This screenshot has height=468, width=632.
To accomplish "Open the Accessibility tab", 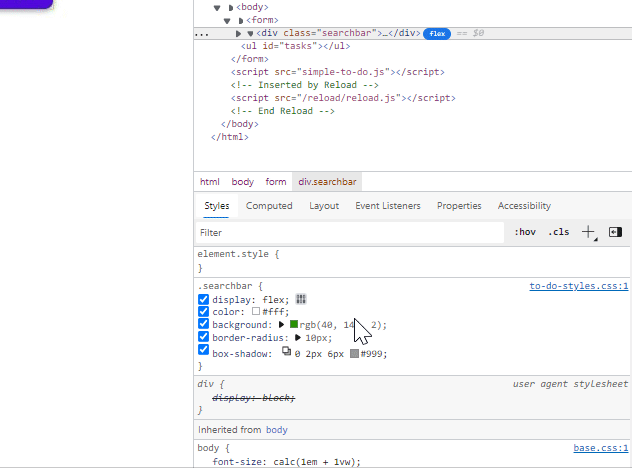I will (524, 206).
